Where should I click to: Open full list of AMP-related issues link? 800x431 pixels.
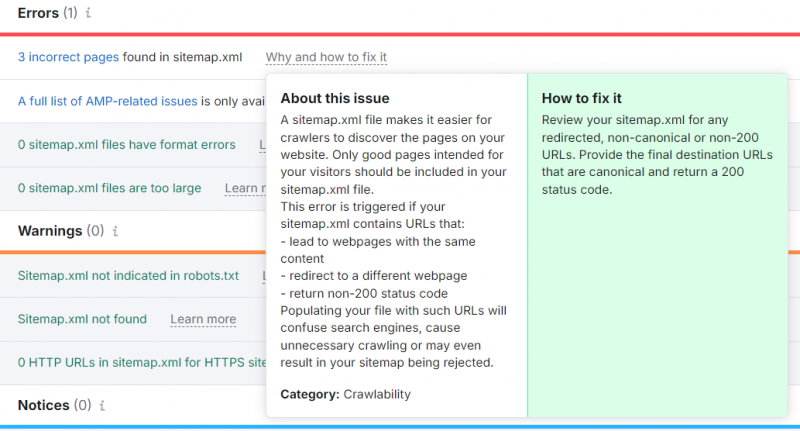pos(108,101)
